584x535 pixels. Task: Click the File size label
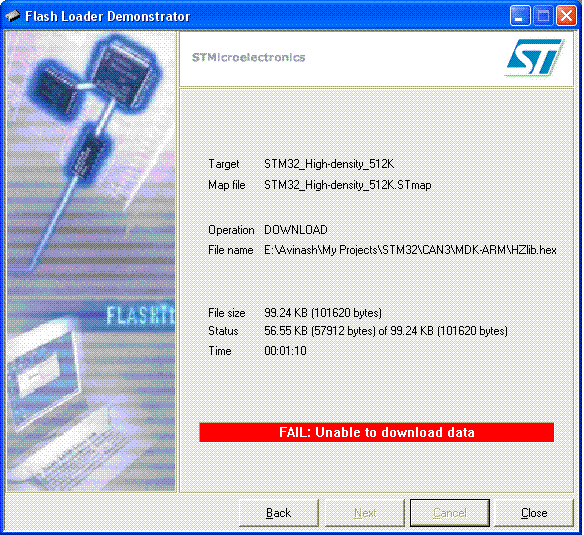click(226, 313)
